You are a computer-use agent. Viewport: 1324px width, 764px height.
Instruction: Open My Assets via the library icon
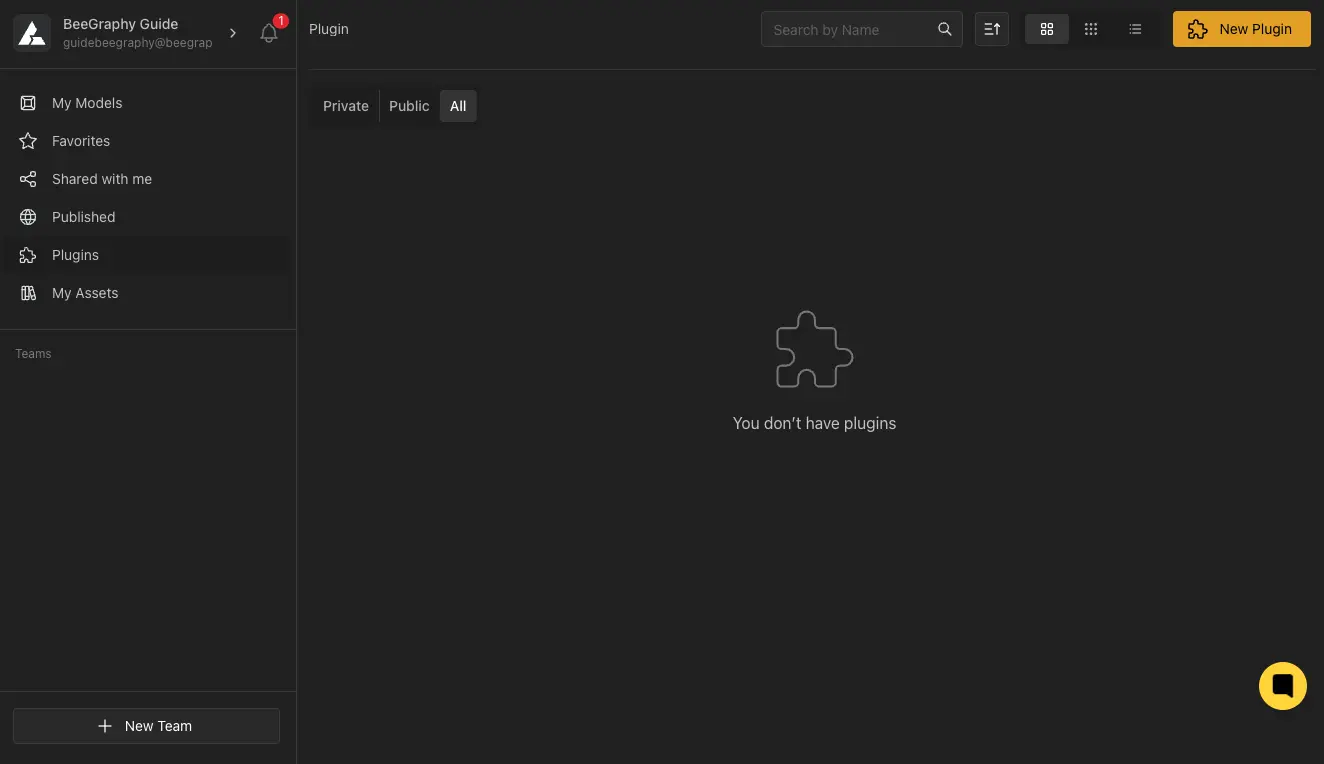click(x=28, y=293)
